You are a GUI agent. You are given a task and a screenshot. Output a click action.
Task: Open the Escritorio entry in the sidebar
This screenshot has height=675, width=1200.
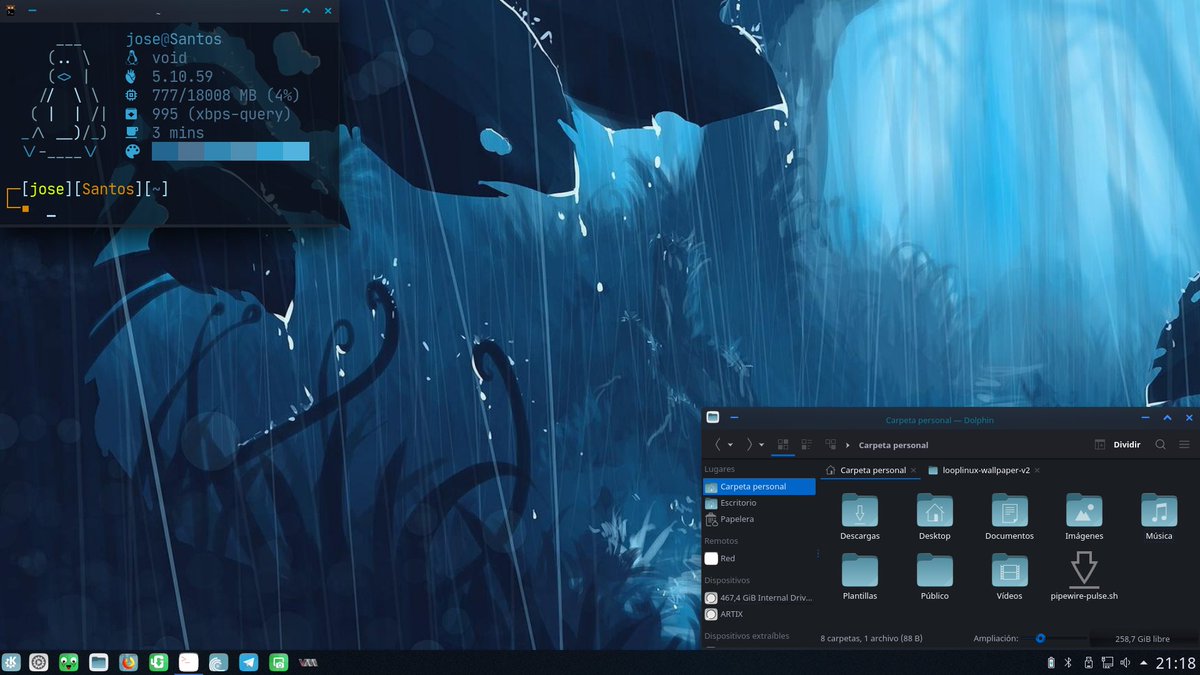tap(740, 501)
